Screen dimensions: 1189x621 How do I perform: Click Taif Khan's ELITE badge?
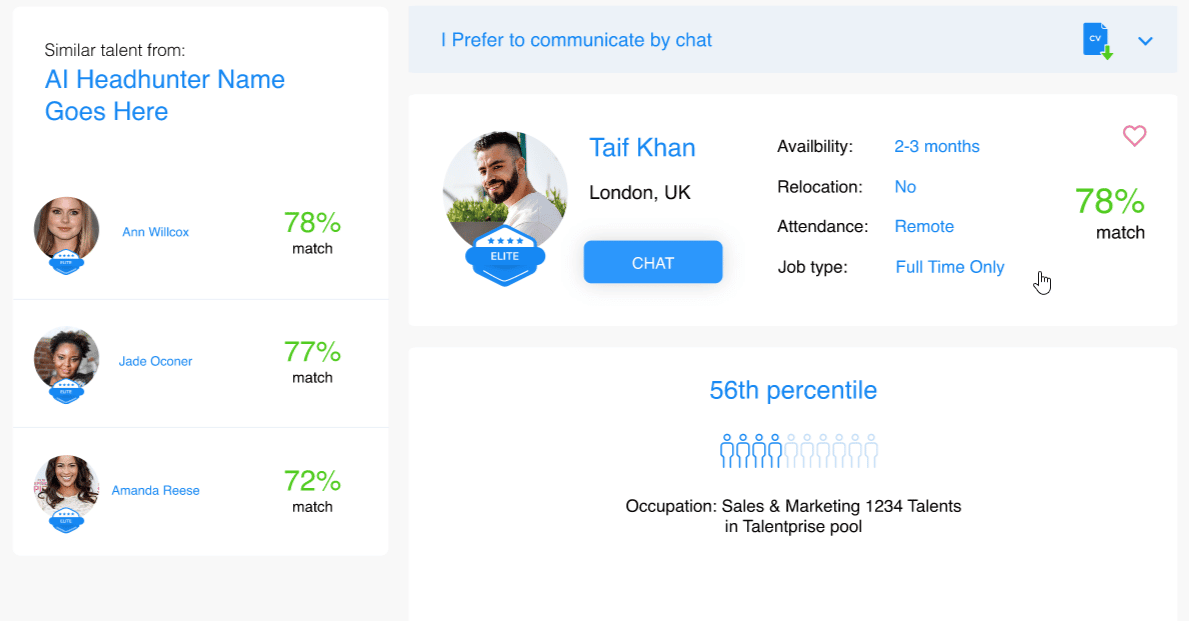pyautogui.click(x=505, y=257)
